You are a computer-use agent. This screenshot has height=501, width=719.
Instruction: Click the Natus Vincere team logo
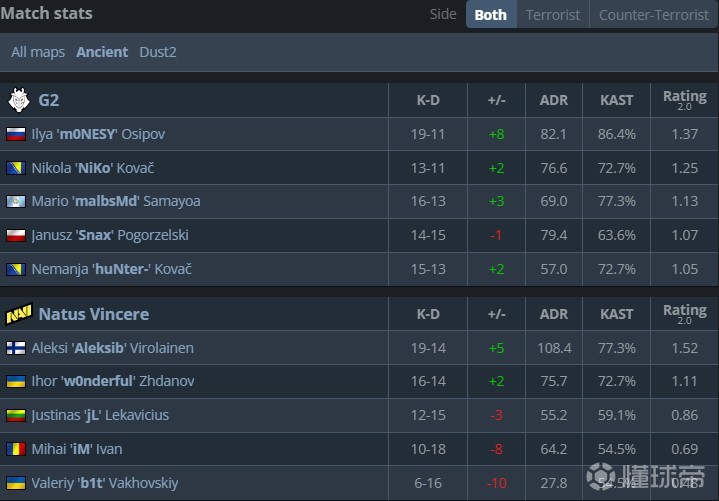click(x=18, y=314)
